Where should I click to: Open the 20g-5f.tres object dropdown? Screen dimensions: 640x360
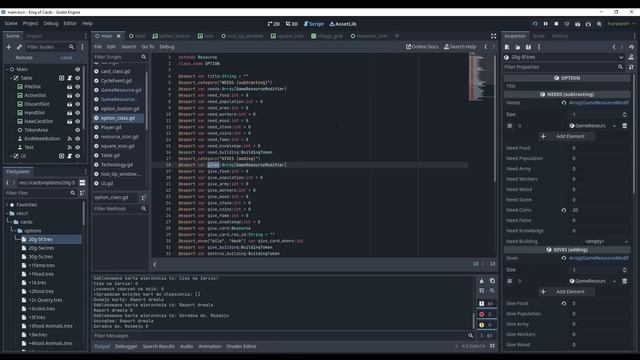pyautogui.click(x=621, y=58)
